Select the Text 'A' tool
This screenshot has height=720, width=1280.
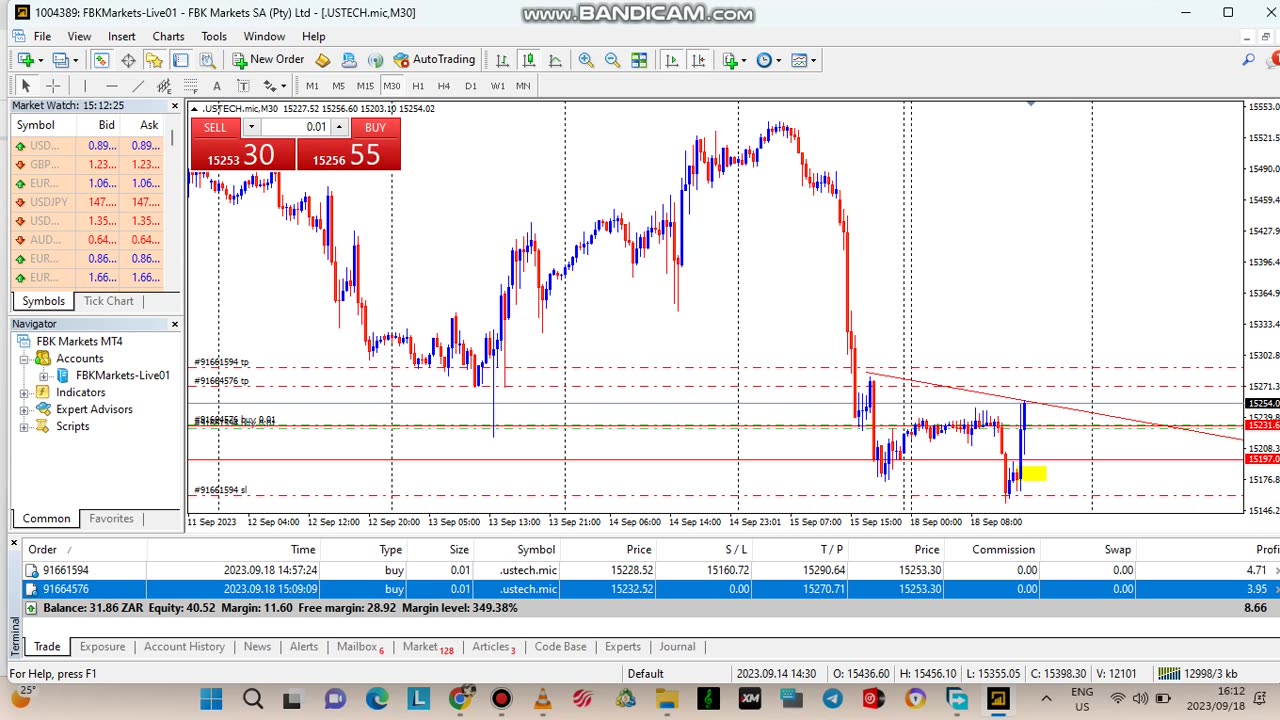pos(216,86)
